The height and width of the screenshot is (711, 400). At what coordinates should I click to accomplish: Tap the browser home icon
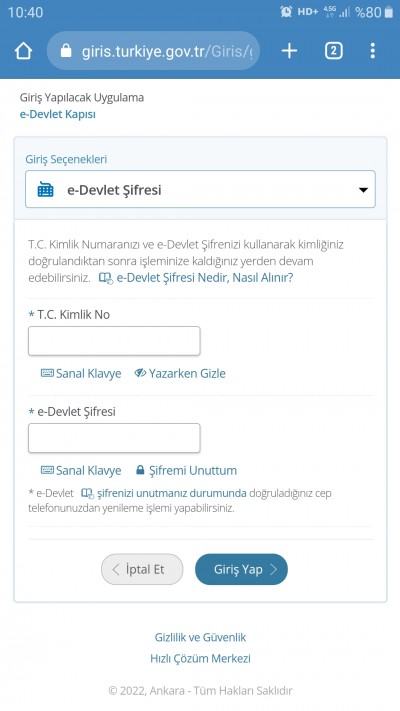(x=24, y=51)
